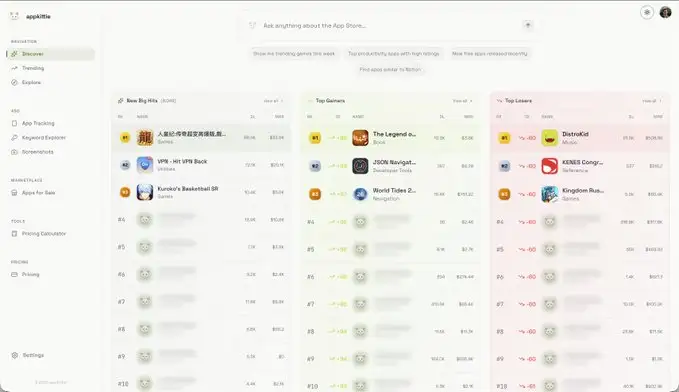Expand View all for New Big Hits
Viewport: 679px width, 392px height.
273,101
